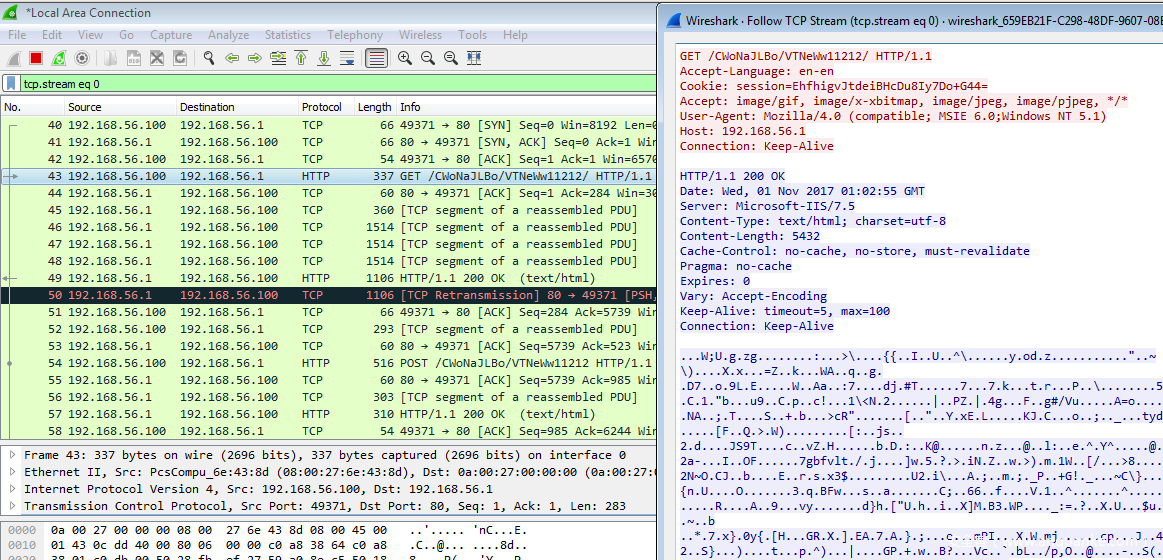Toggle packet list colorization
The width and height of the screenshot is (1163, 560).
point(376,59)
